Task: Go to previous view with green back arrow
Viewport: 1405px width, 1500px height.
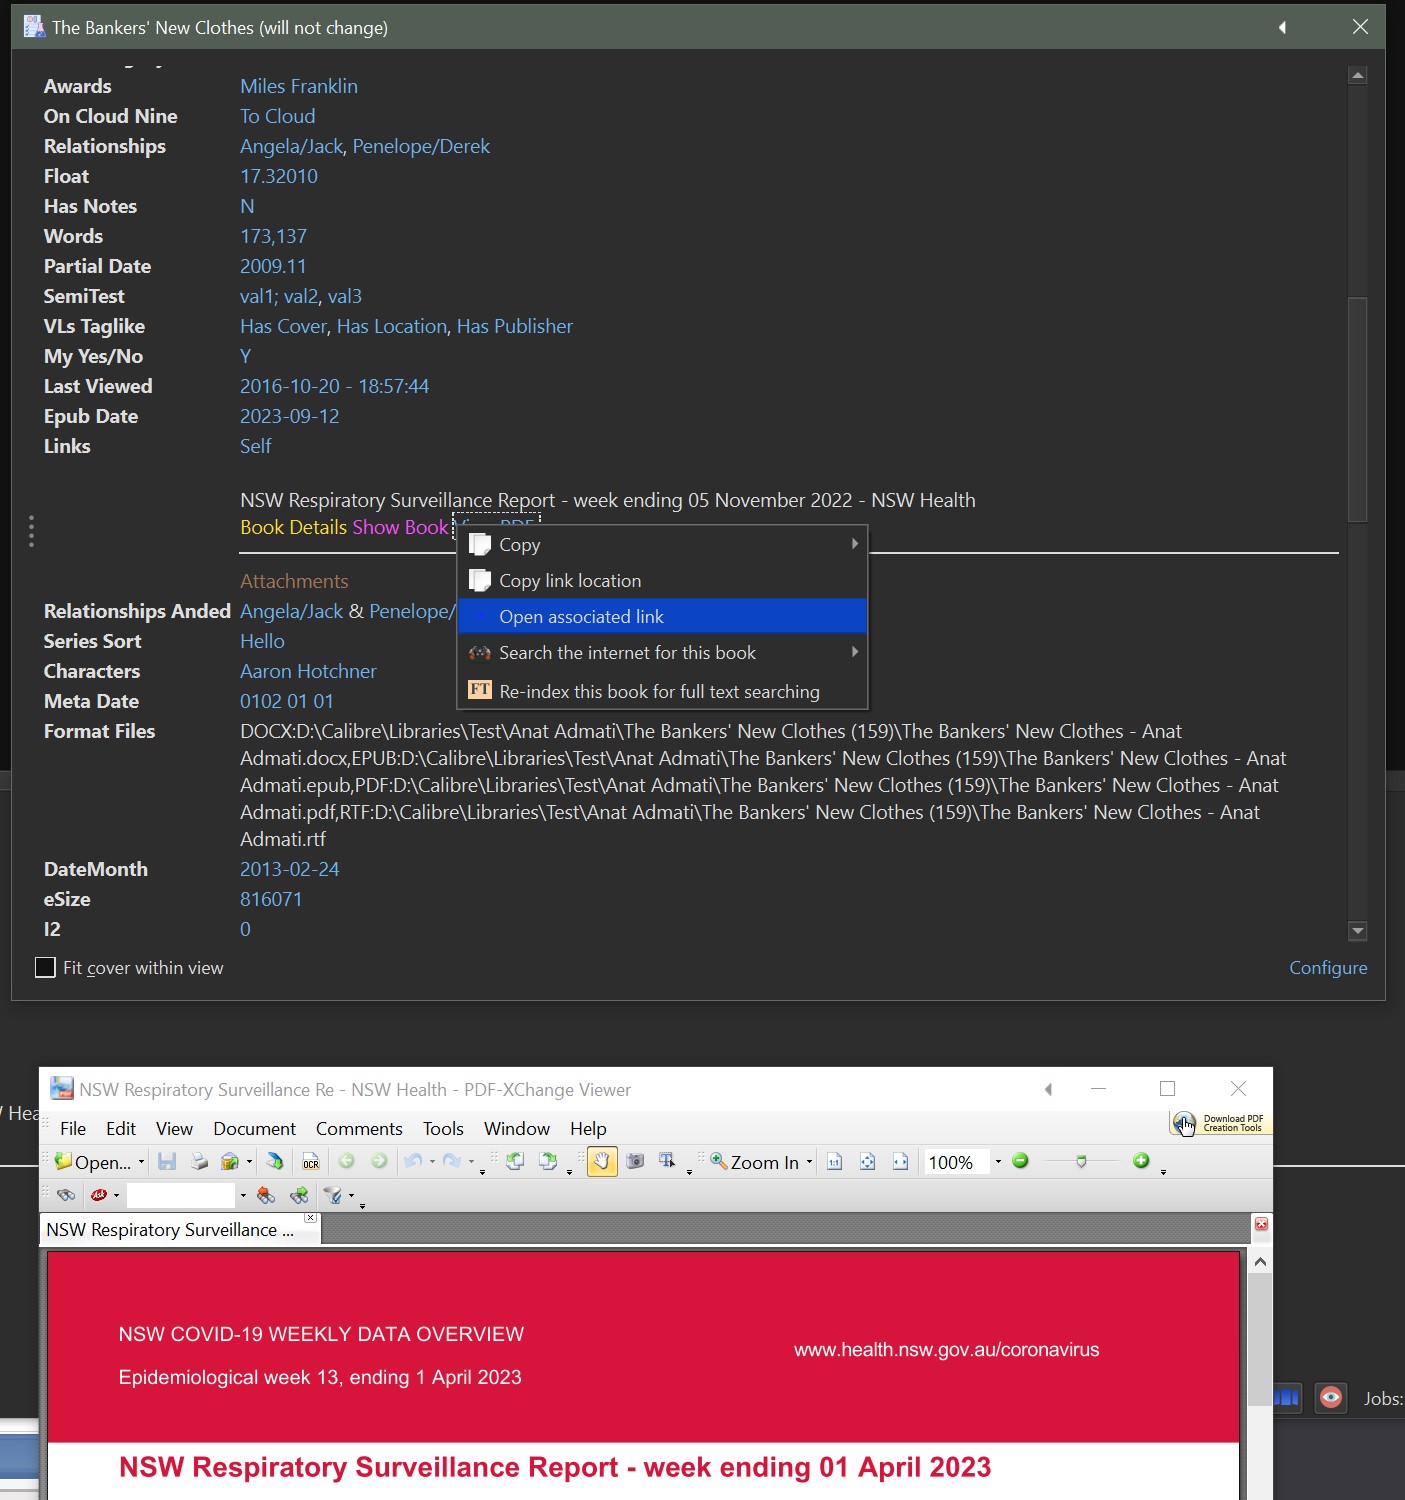Action: coord(347,1161)
